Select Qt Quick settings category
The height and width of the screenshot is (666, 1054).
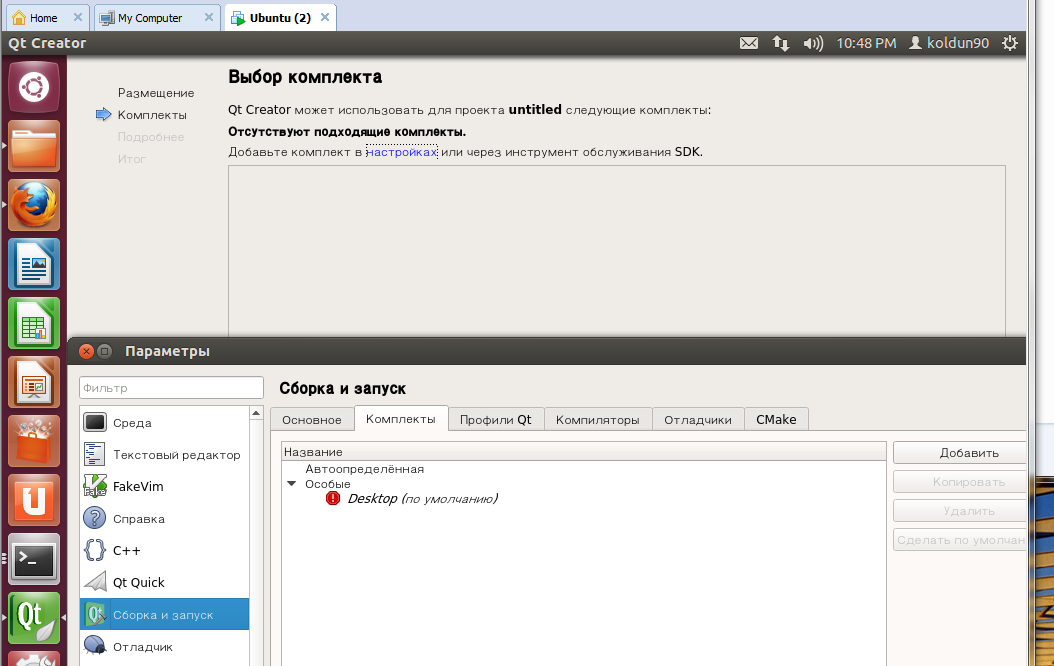coord(165,582)
